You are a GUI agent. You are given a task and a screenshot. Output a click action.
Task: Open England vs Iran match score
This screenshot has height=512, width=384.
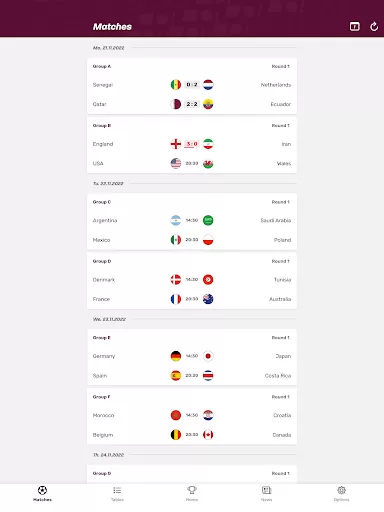pos(192,144)
